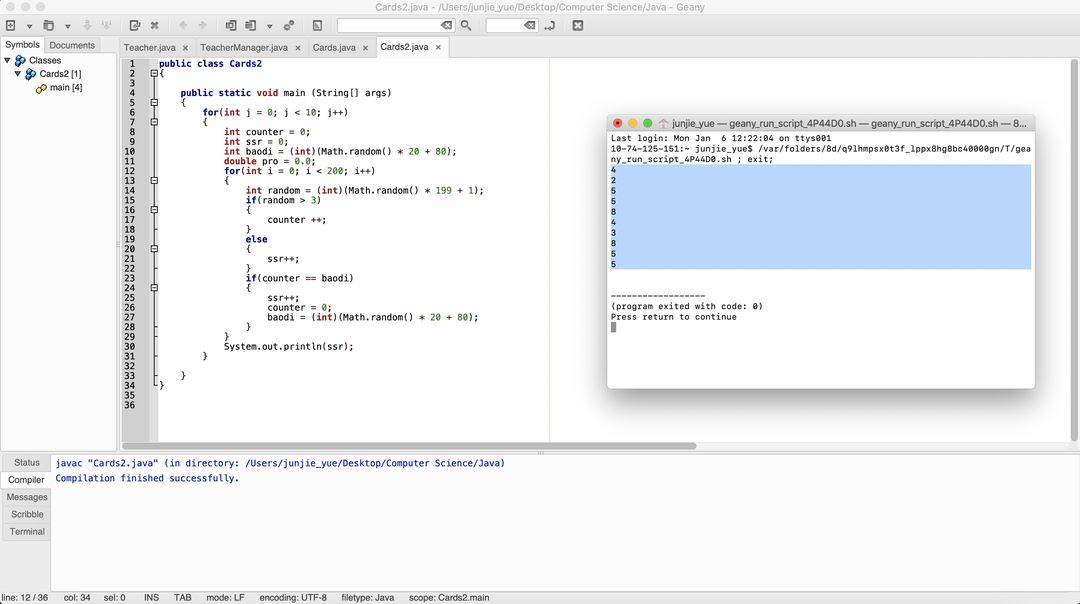Zoom the terminal window with green button
Viewport: 1080px width, 604px height.
[x=647, y=123]
